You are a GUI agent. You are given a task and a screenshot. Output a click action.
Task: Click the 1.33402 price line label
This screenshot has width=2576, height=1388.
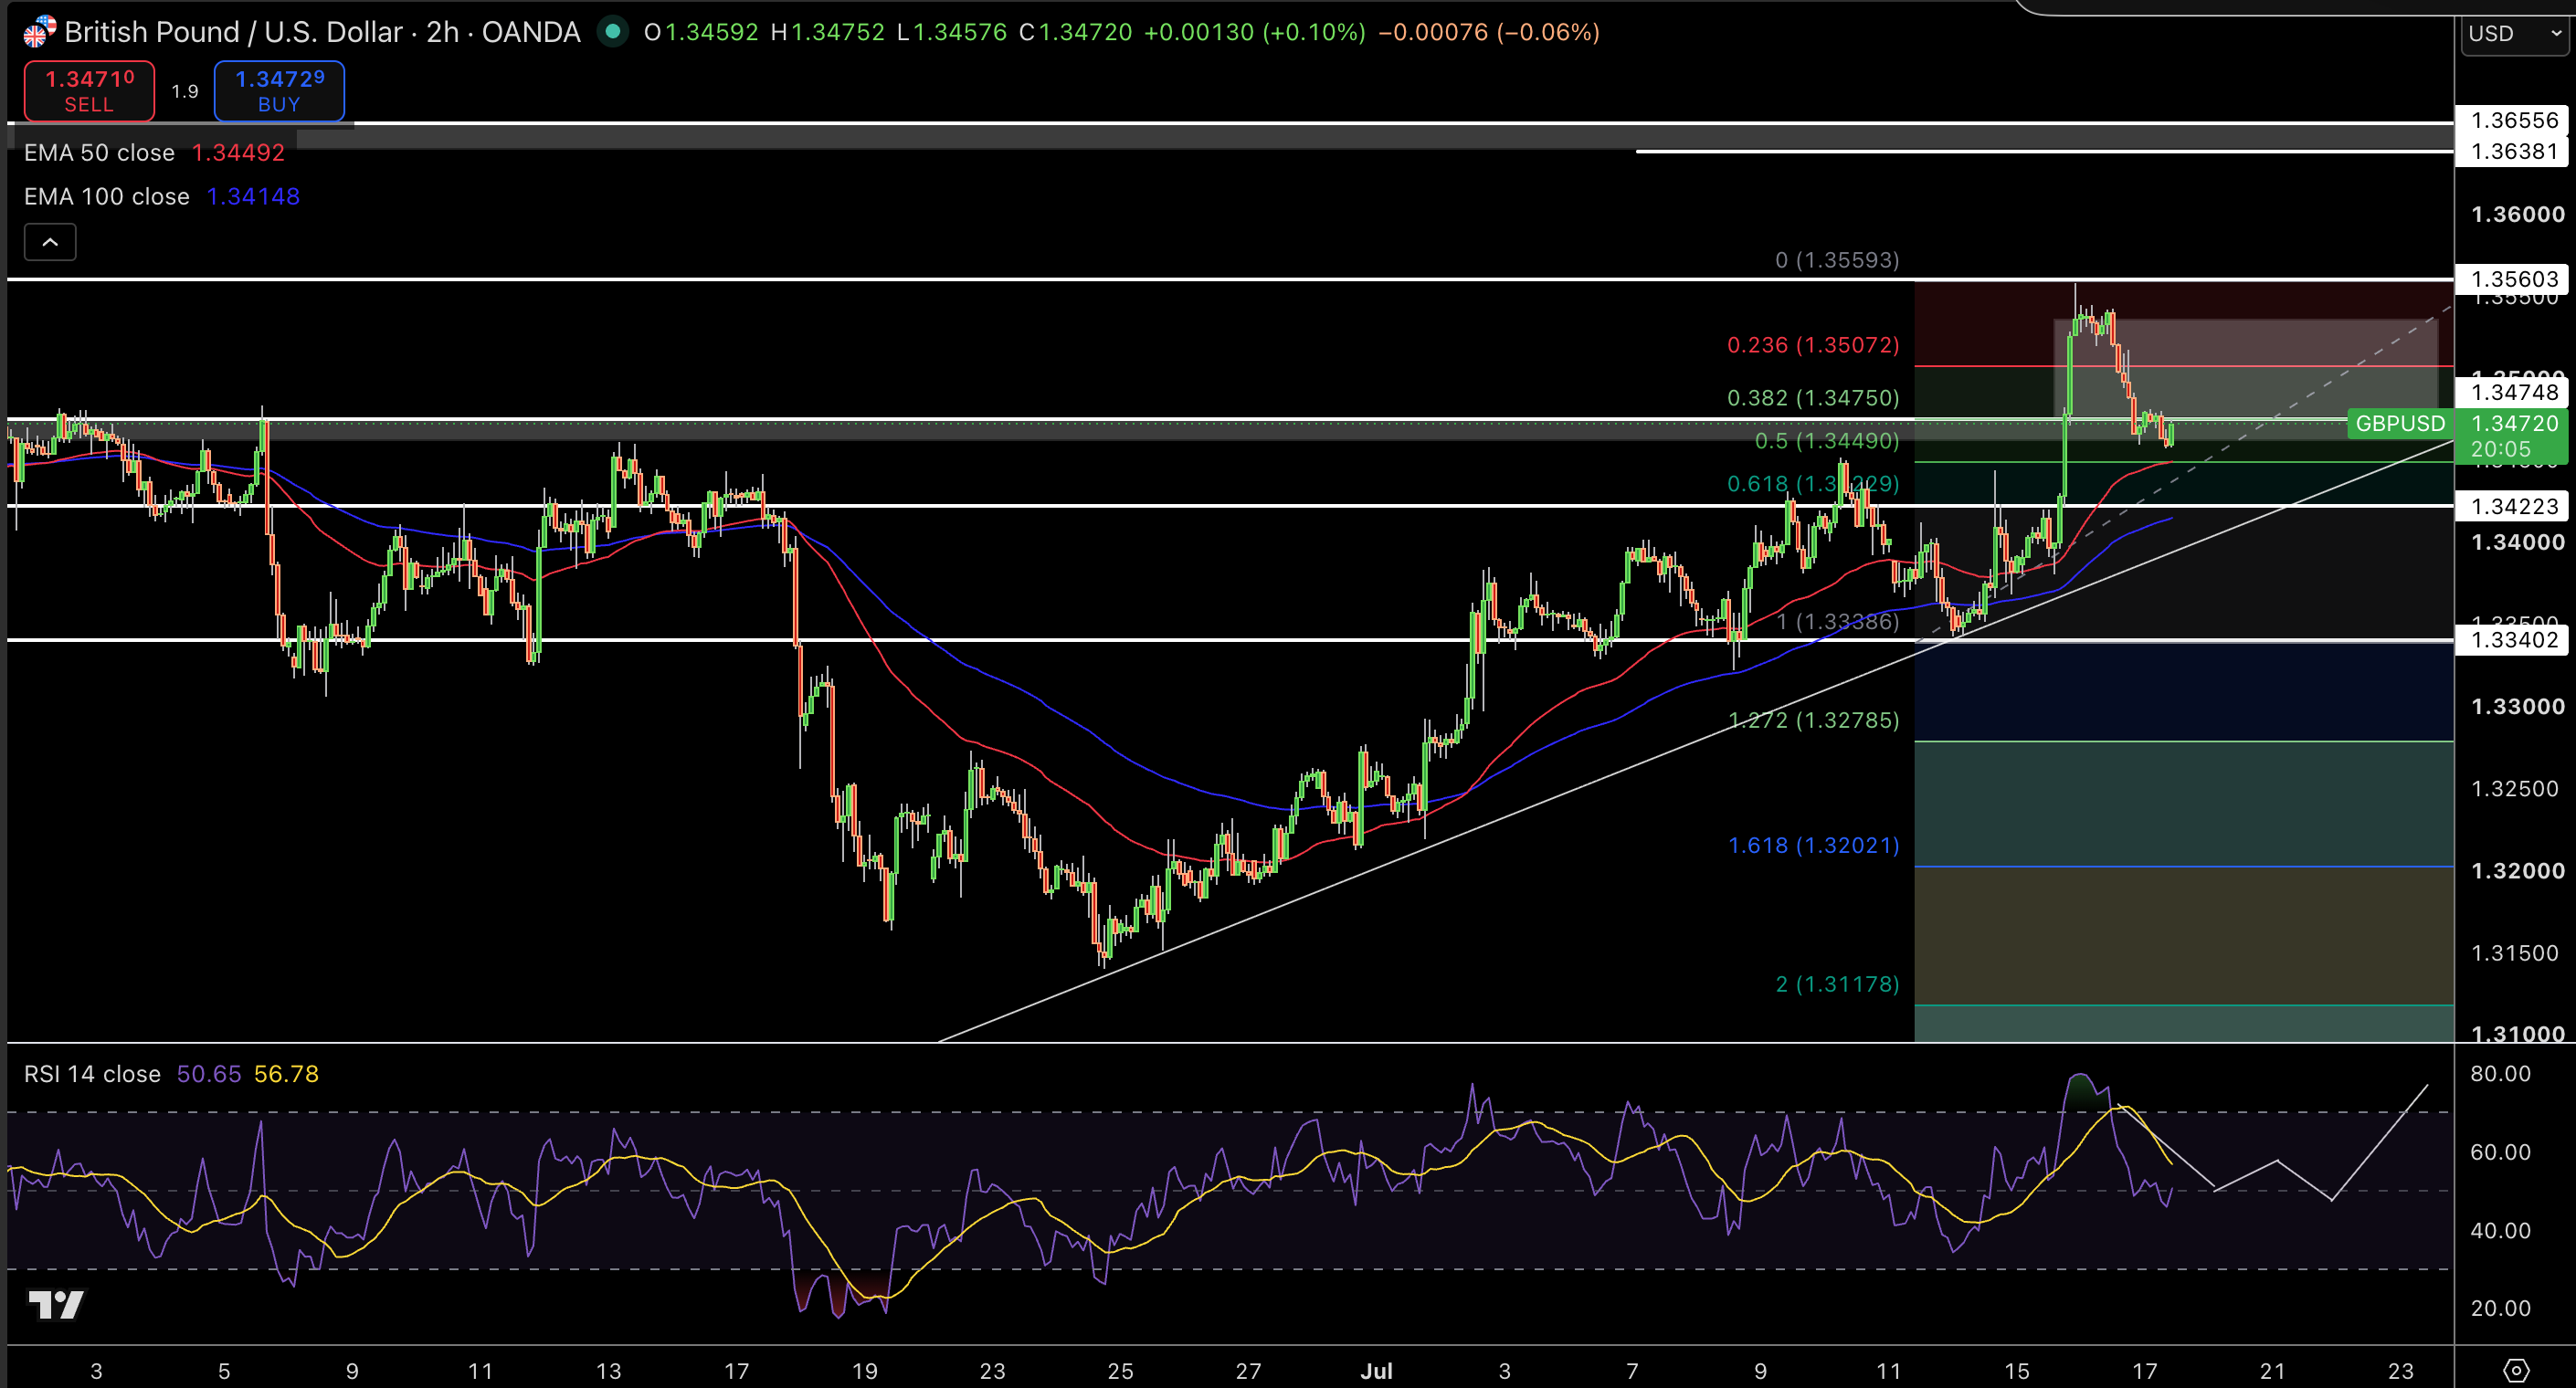pos(2514,640)
